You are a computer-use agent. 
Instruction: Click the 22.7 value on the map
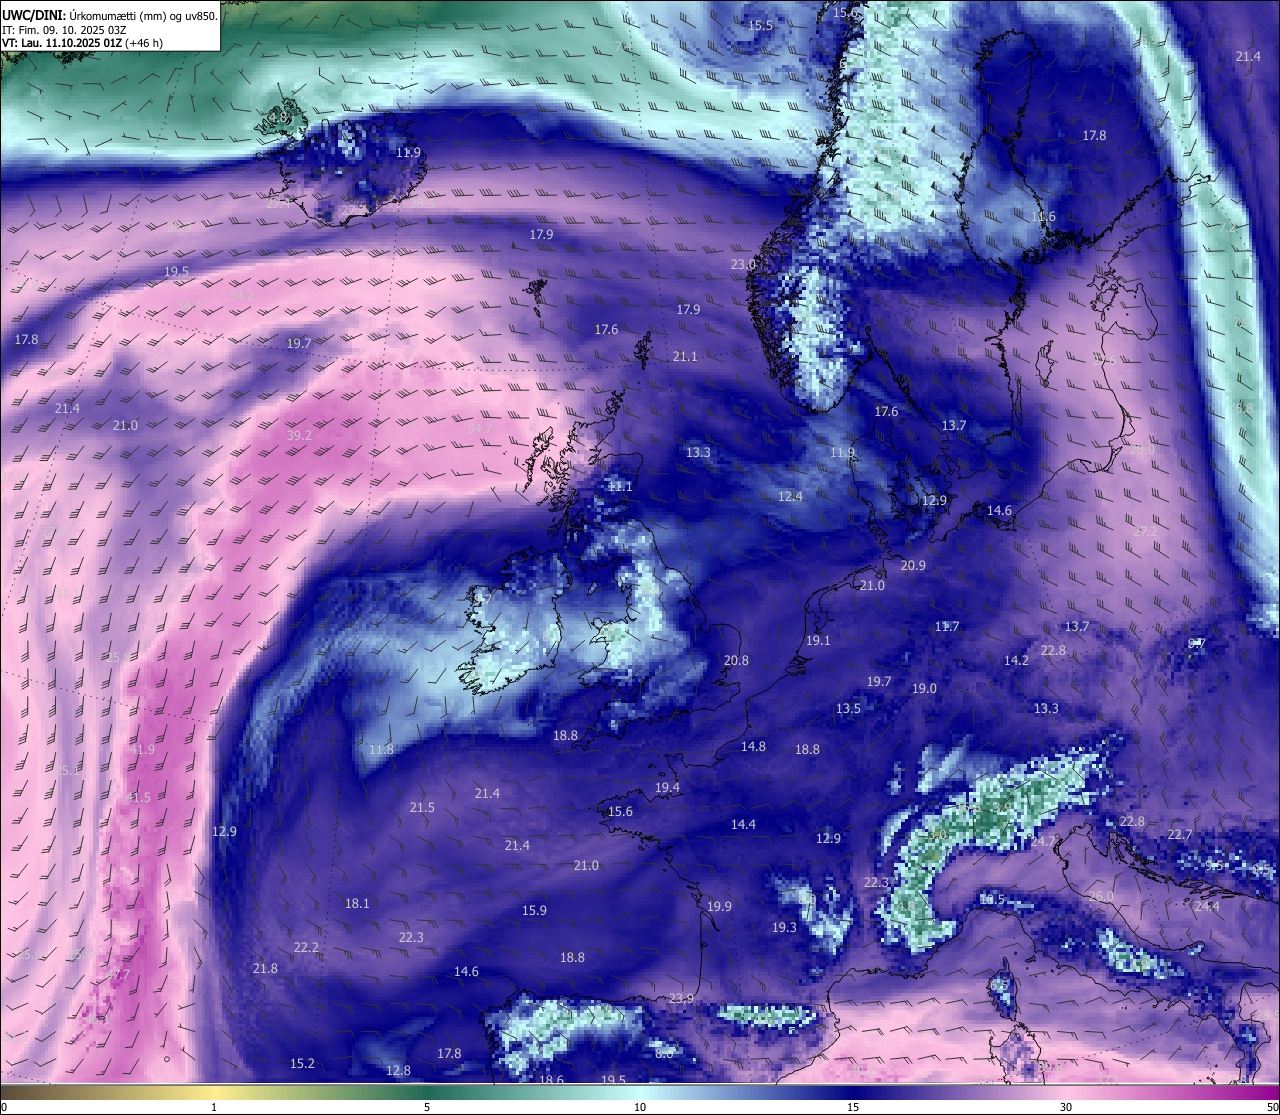coord(1180,834)
